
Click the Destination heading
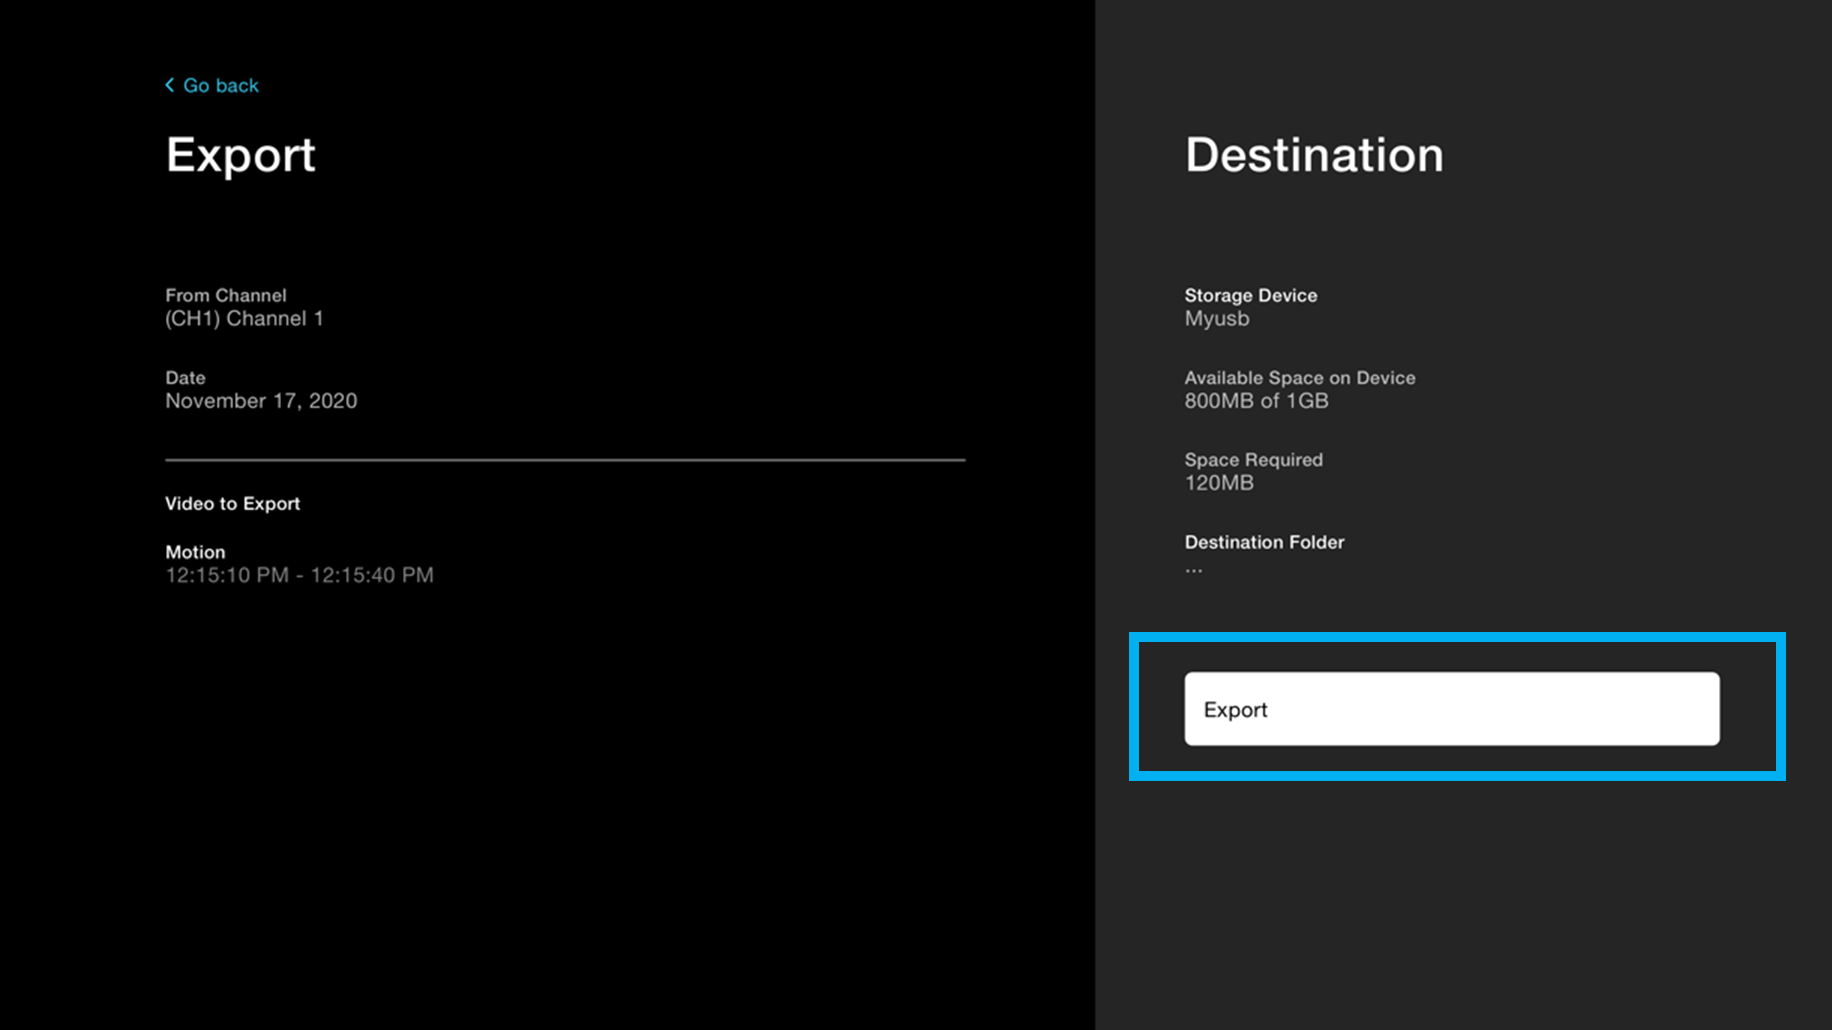tap(1314, 155)
